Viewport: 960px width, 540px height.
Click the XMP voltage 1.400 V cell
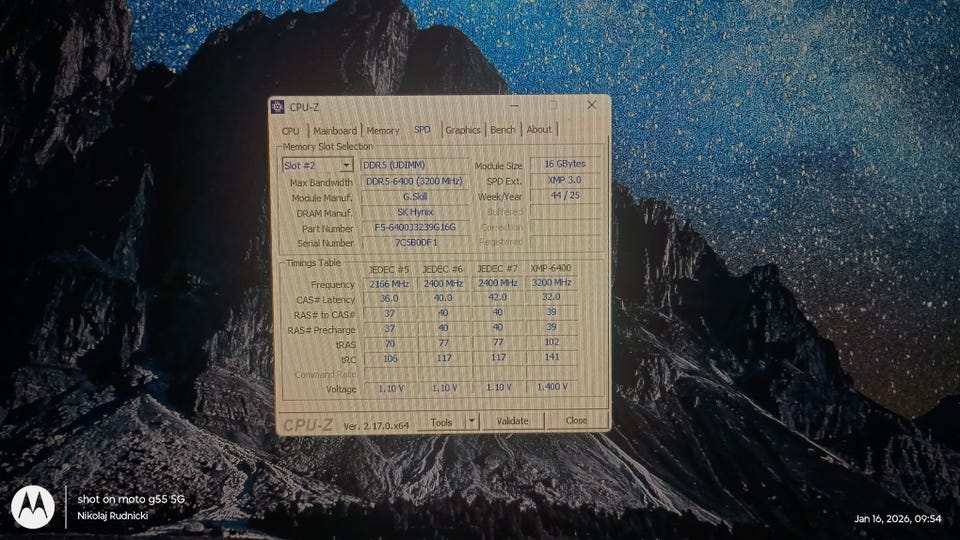(x=551, y=387)
